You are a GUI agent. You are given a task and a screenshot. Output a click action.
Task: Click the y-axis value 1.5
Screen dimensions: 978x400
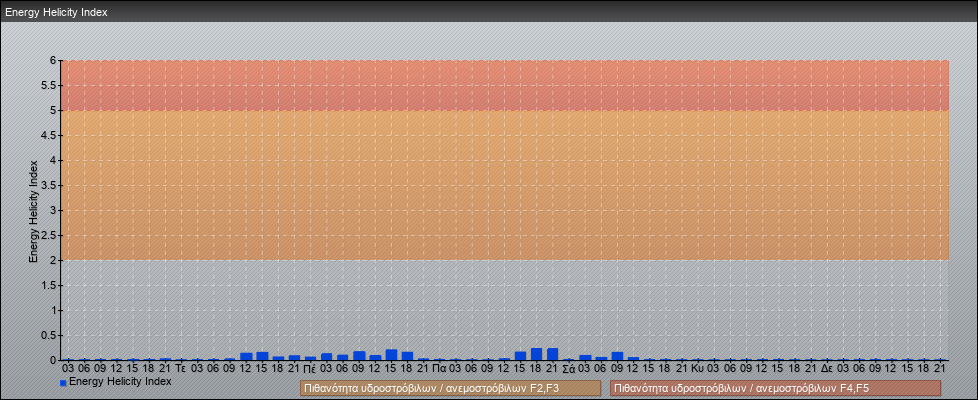50,285
